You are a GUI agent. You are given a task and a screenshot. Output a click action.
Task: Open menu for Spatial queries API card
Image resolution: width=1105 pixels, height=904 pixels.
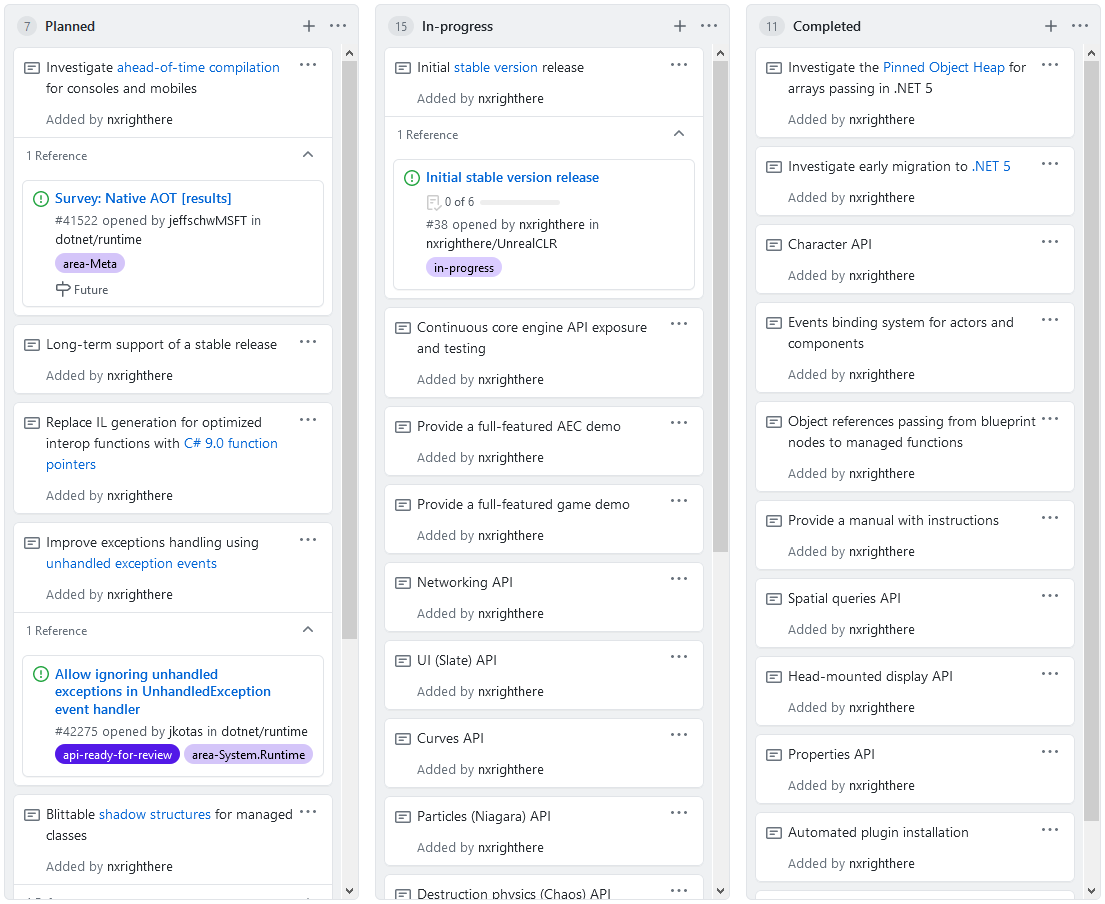pyautogui.click(x=1050, y=595)
